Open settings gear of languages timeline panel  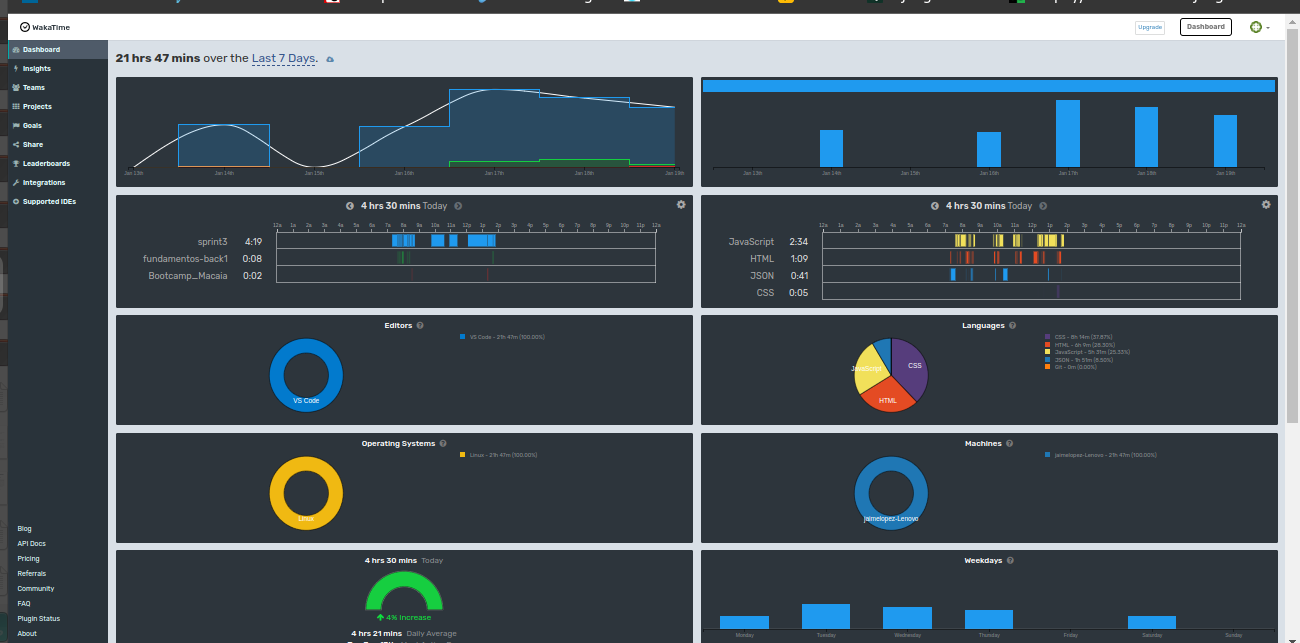[1266, 204]
